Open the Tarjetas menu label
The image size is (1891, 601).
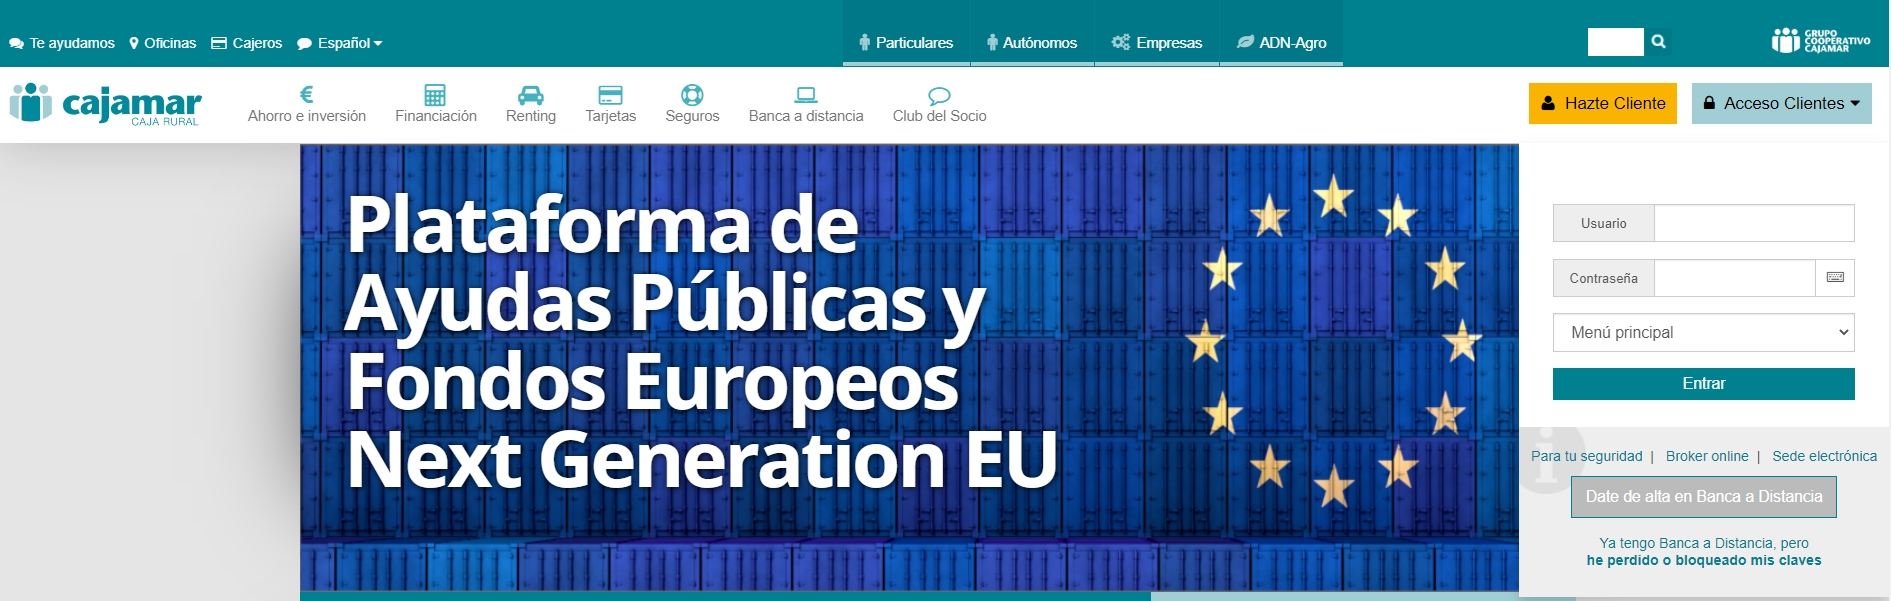pos(611,116)
